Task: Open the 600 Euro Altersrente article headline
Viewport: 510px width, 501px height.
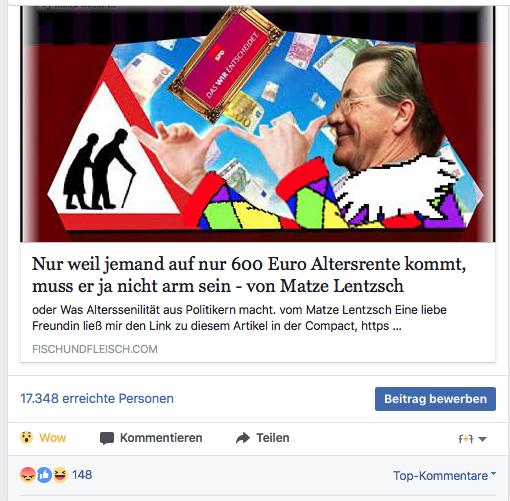Action: 249,275
